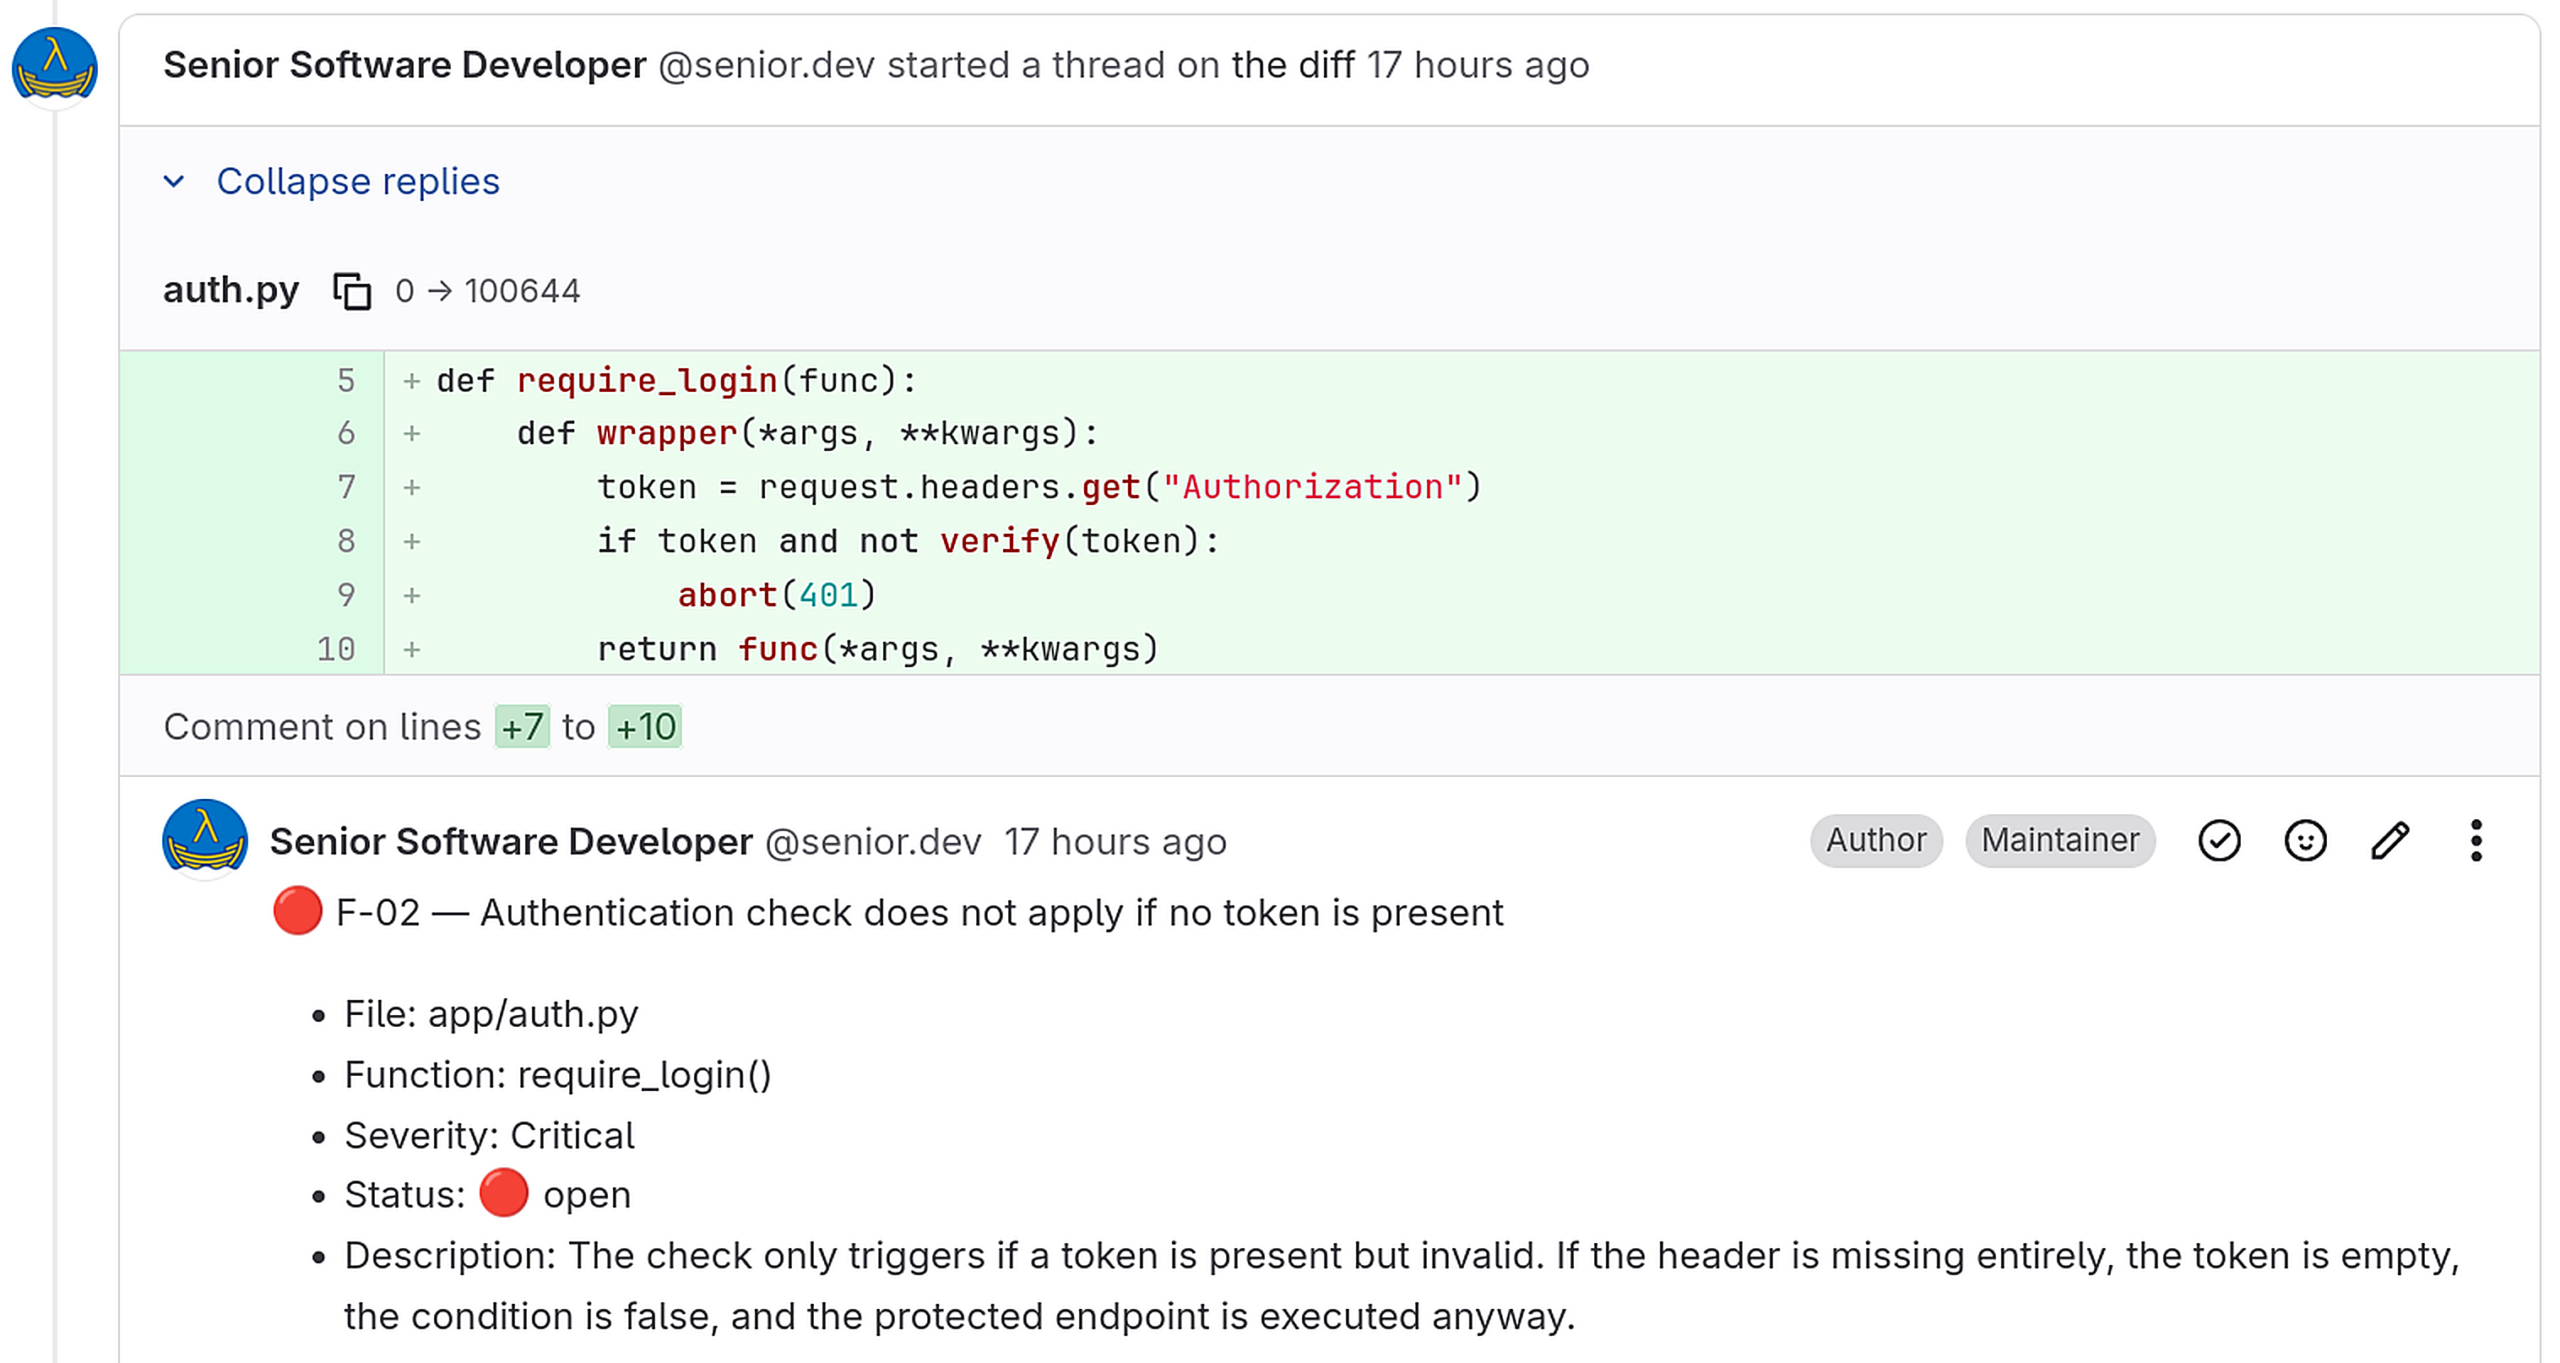Click the 'def require_login(func):' code line
Screen dimensions: 2560x1363
tap(676, 380)
